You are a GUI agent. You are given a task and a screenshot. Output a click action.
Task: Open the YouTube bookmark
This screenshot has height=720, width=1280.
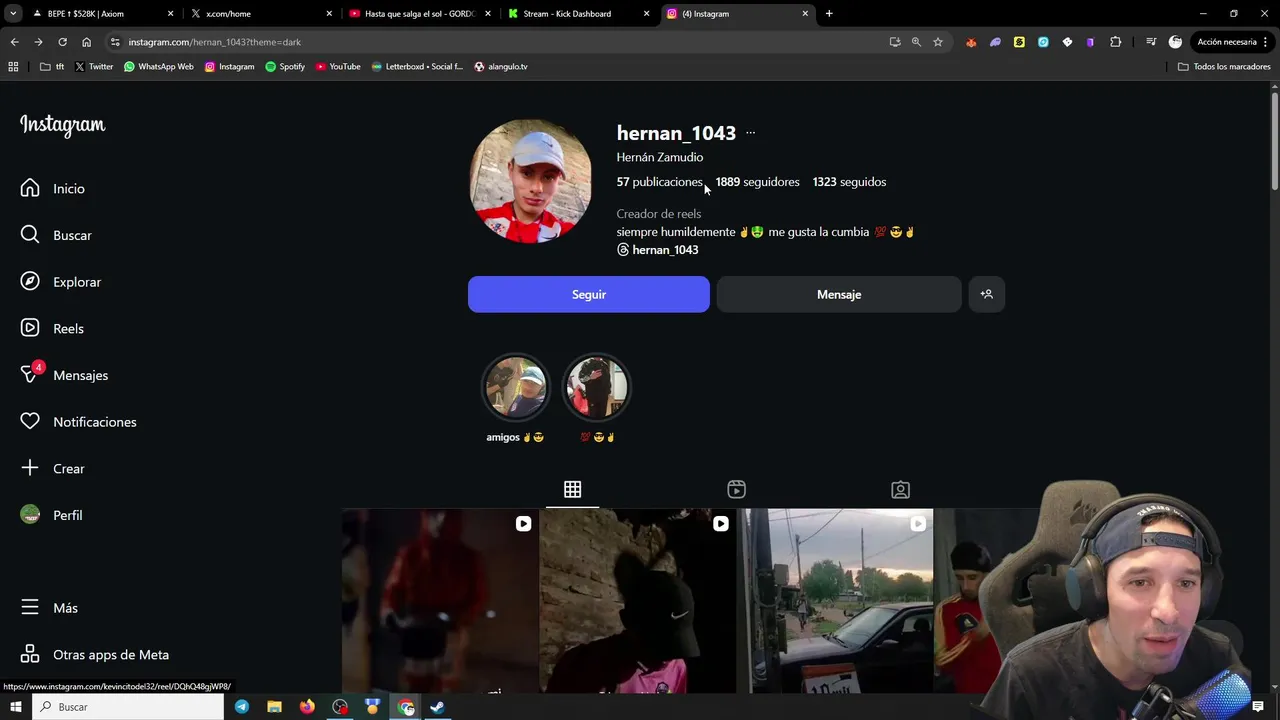[x=338, y=67]
